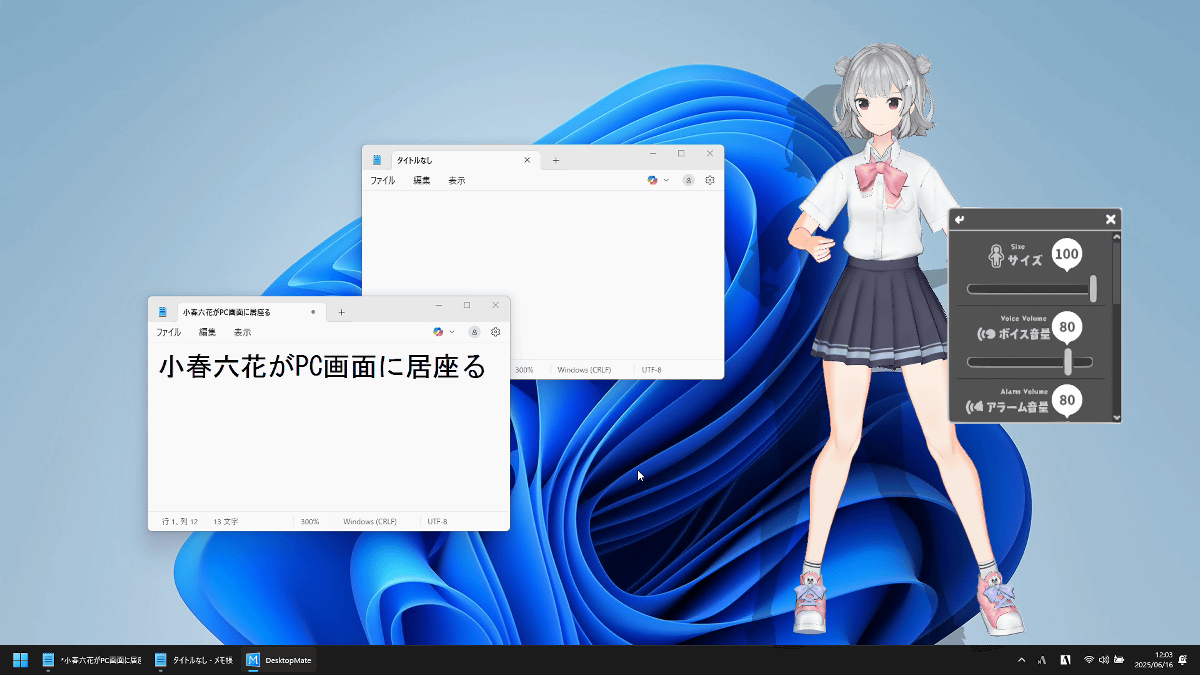Image resolution: width=1200 pixels, height=675 pixels.
Task: Switch to タイトルなし - メモ帳 taskbar button
Action: tap(194, 660)
